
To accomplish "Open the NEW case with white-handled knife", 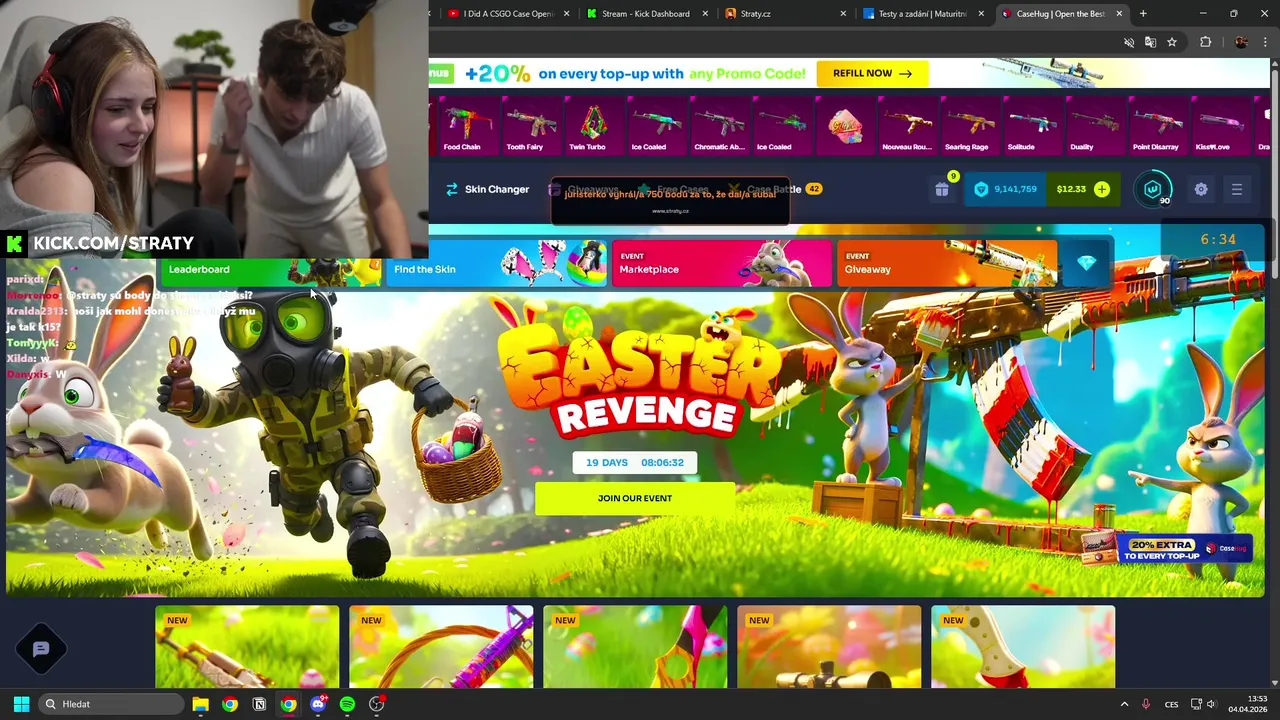I will coord(1023,647).
